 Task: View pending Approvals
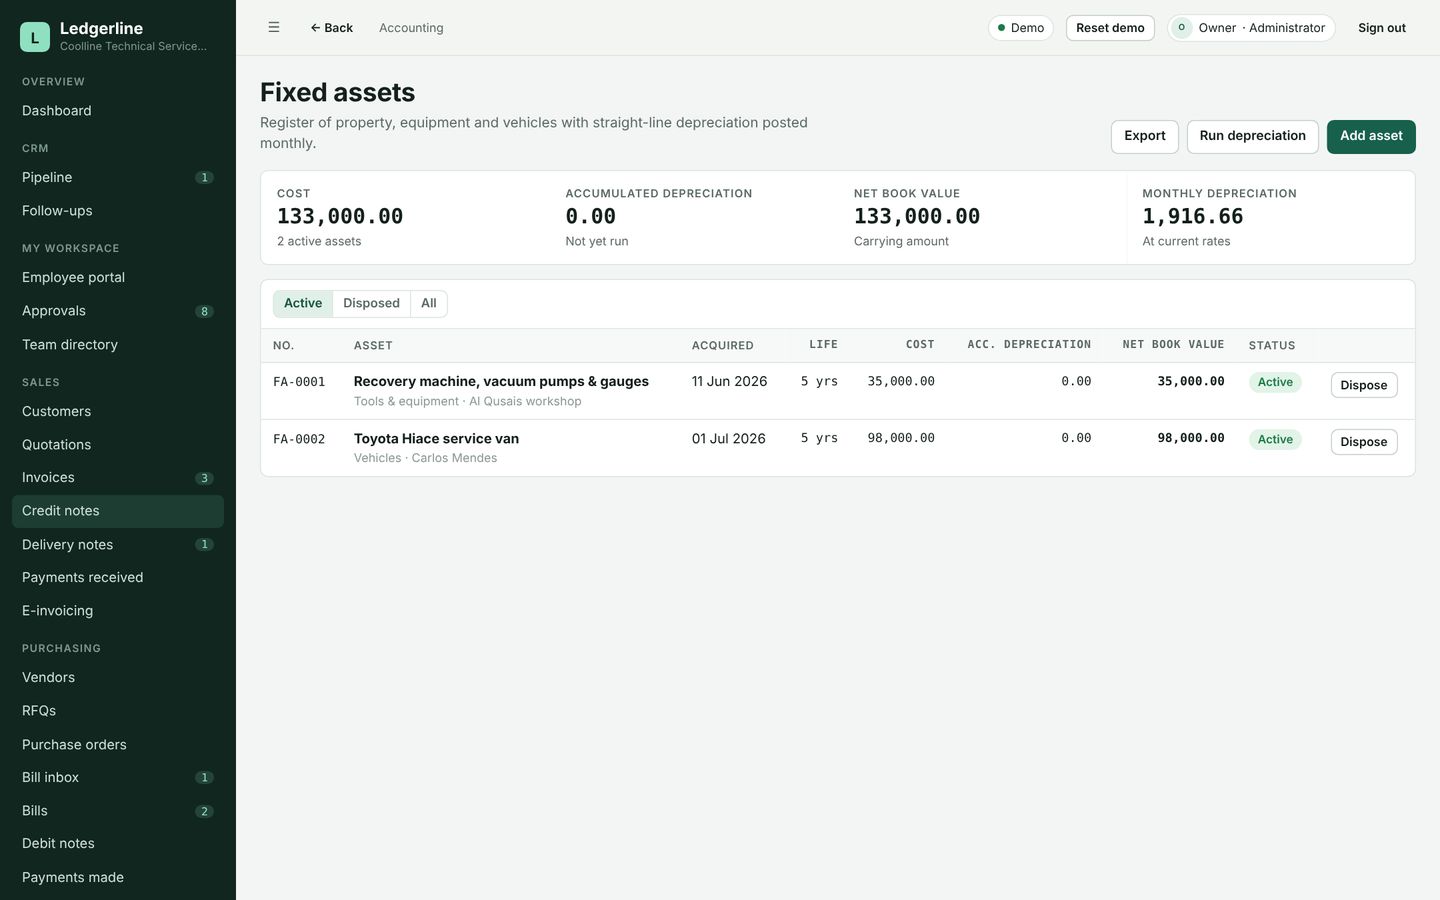click(x=118, y=311)
